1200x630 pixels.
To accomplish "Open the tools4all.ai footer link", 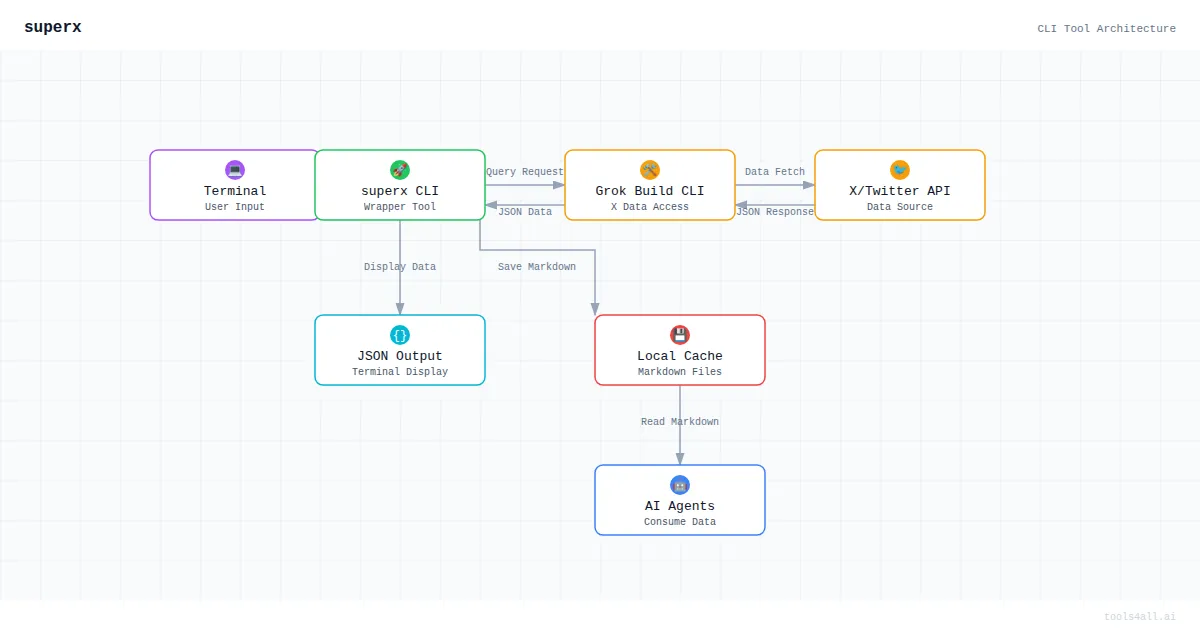I will click(1140, 617).
